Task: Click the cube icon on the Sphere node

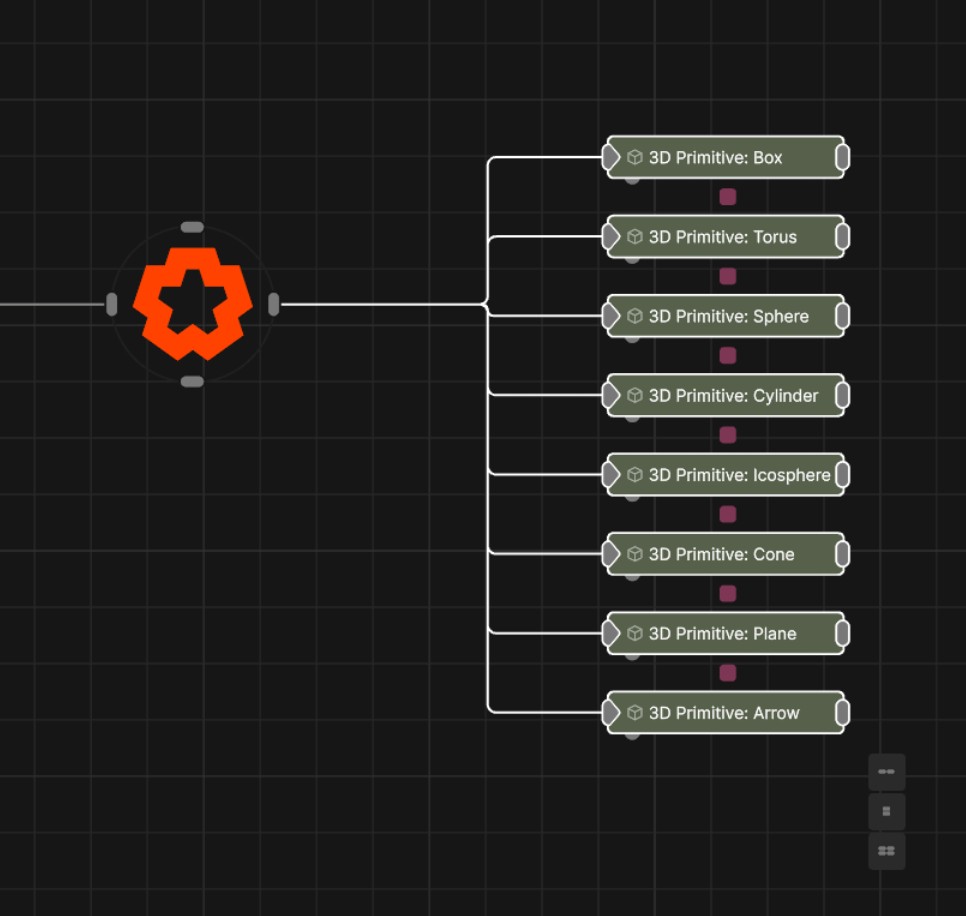Action: pos(634,316)
